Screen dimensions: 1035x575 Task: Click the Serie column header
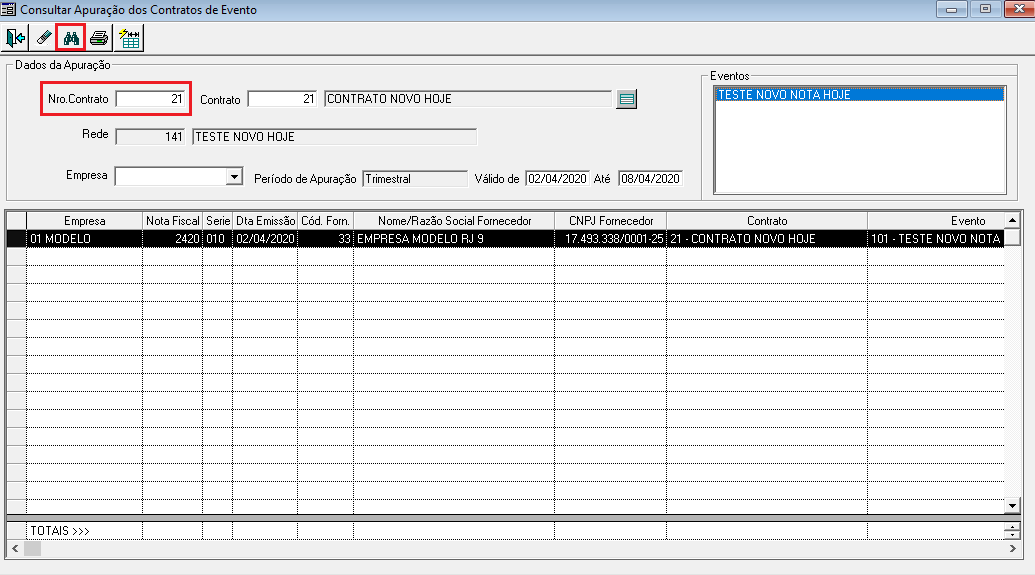pyautogui.click(x=217, y=220)
